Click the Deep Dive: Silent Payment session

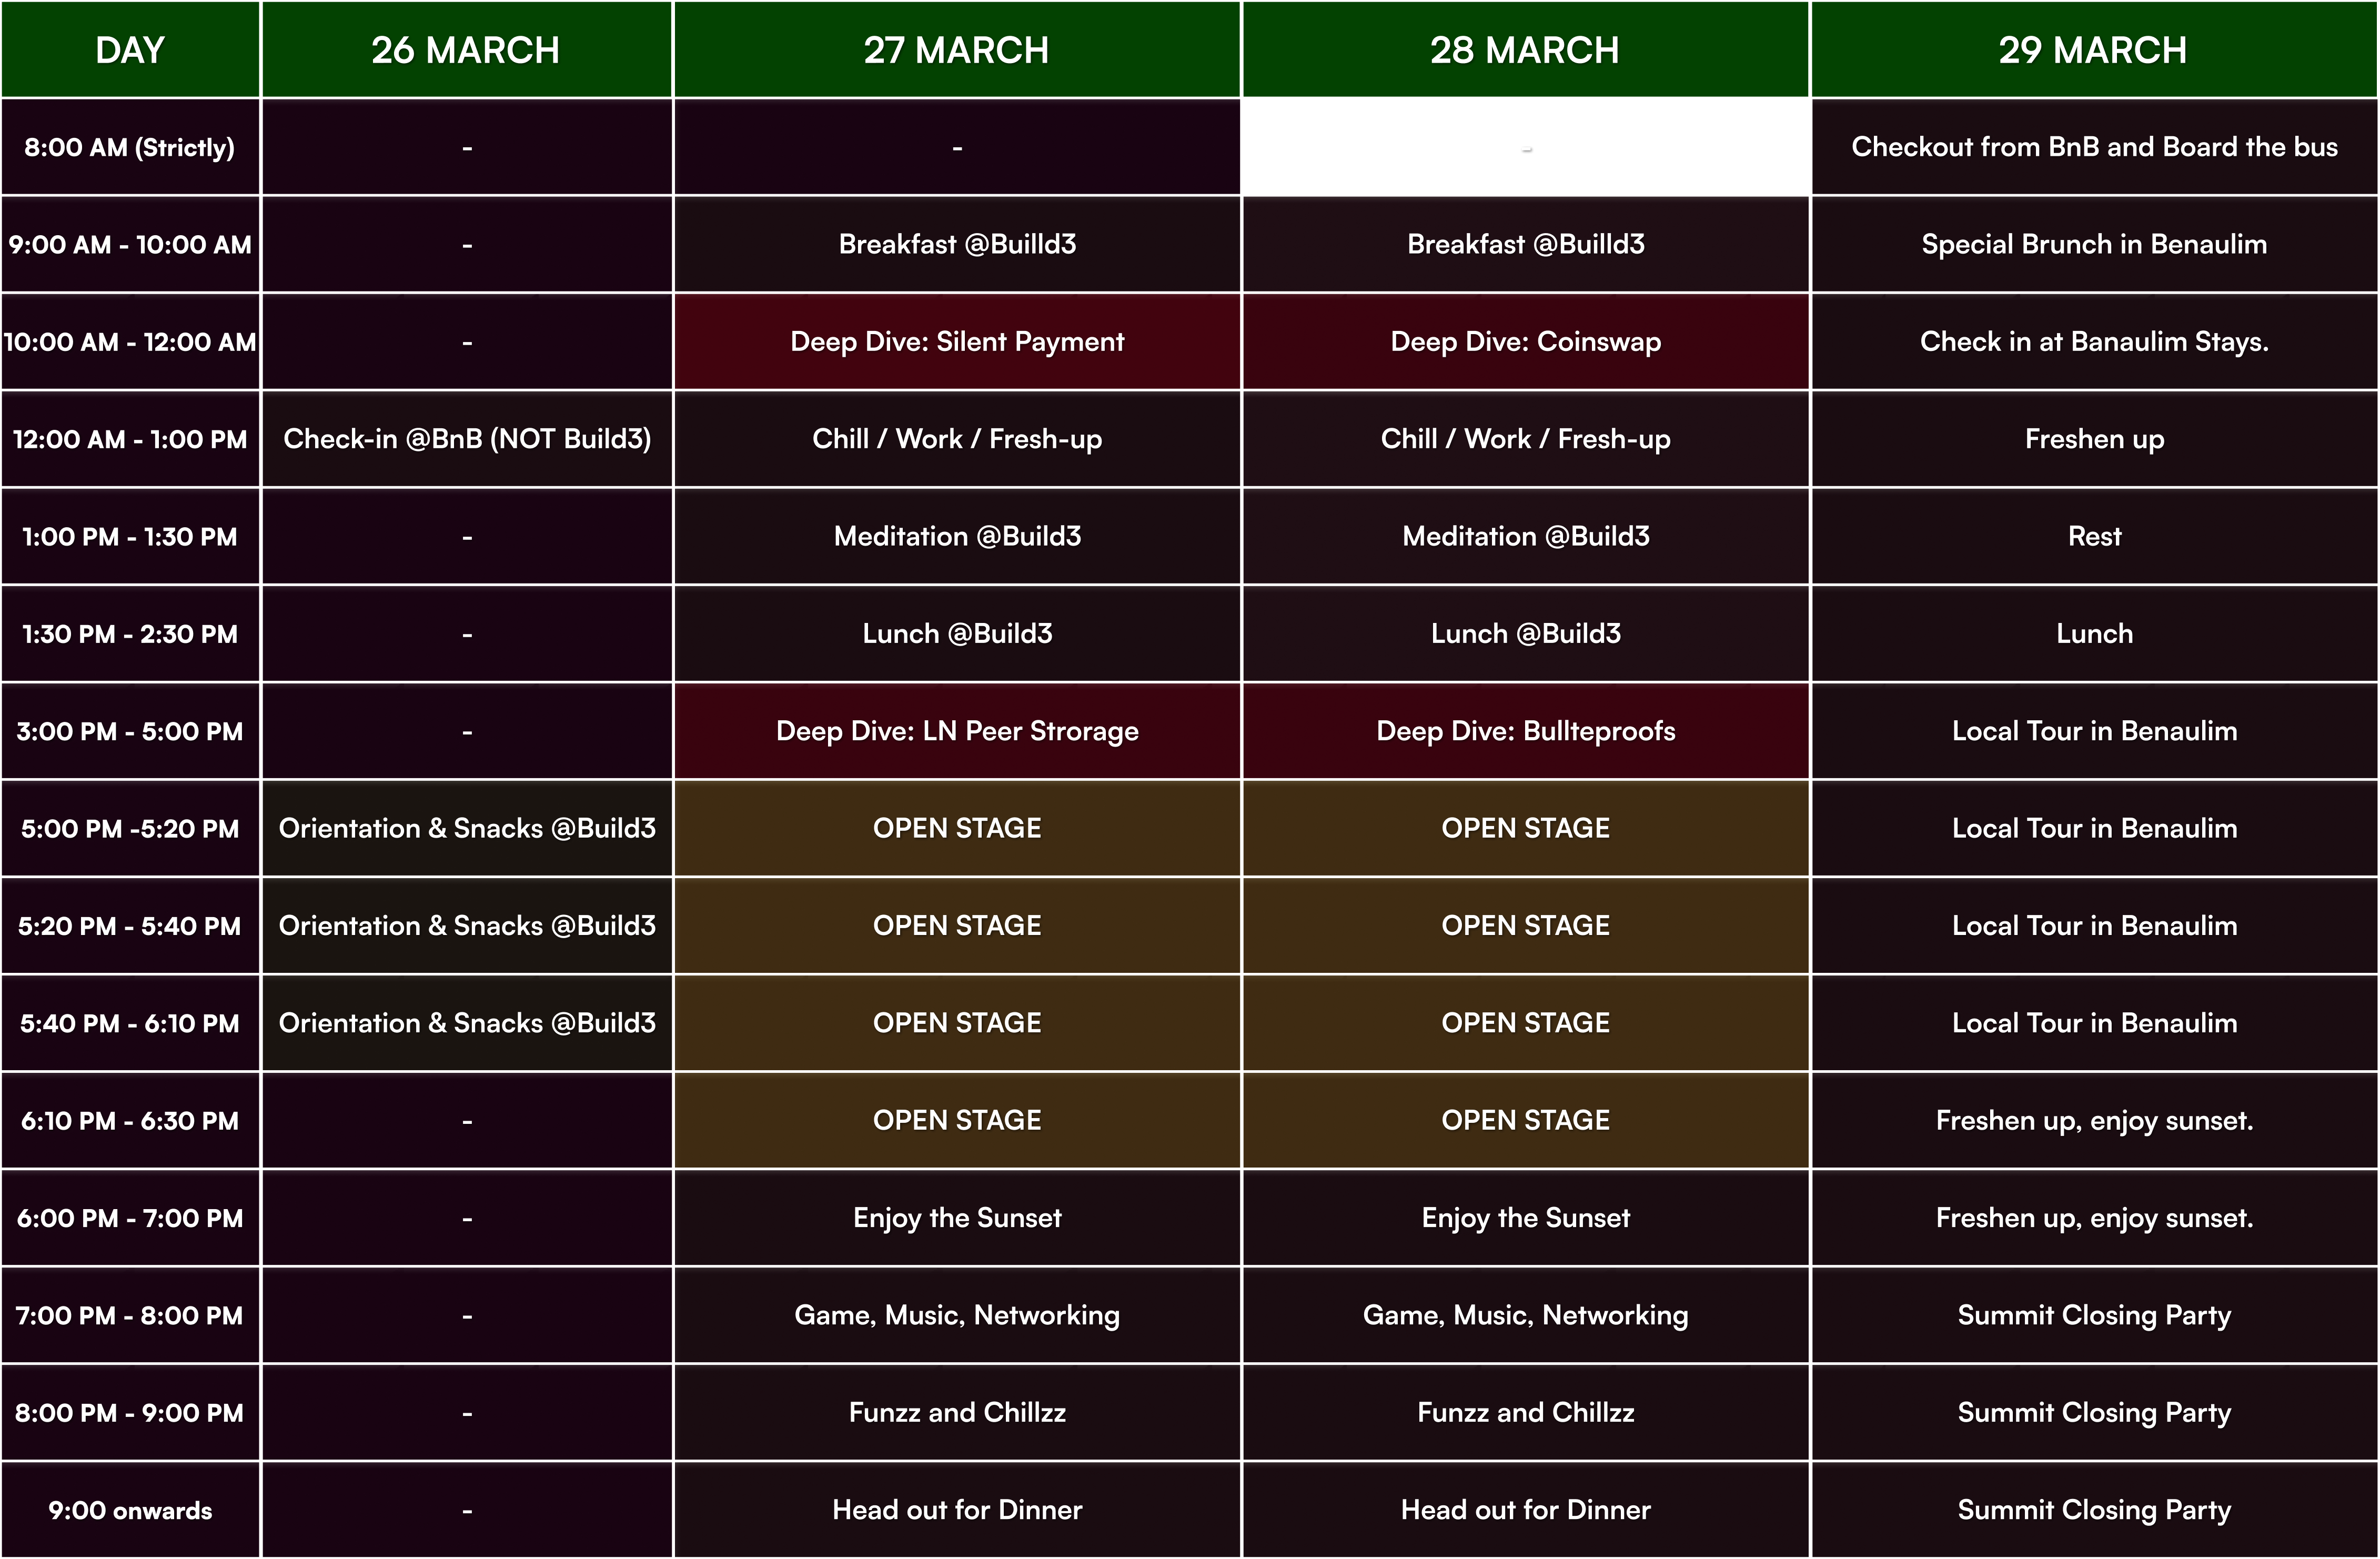957,342
